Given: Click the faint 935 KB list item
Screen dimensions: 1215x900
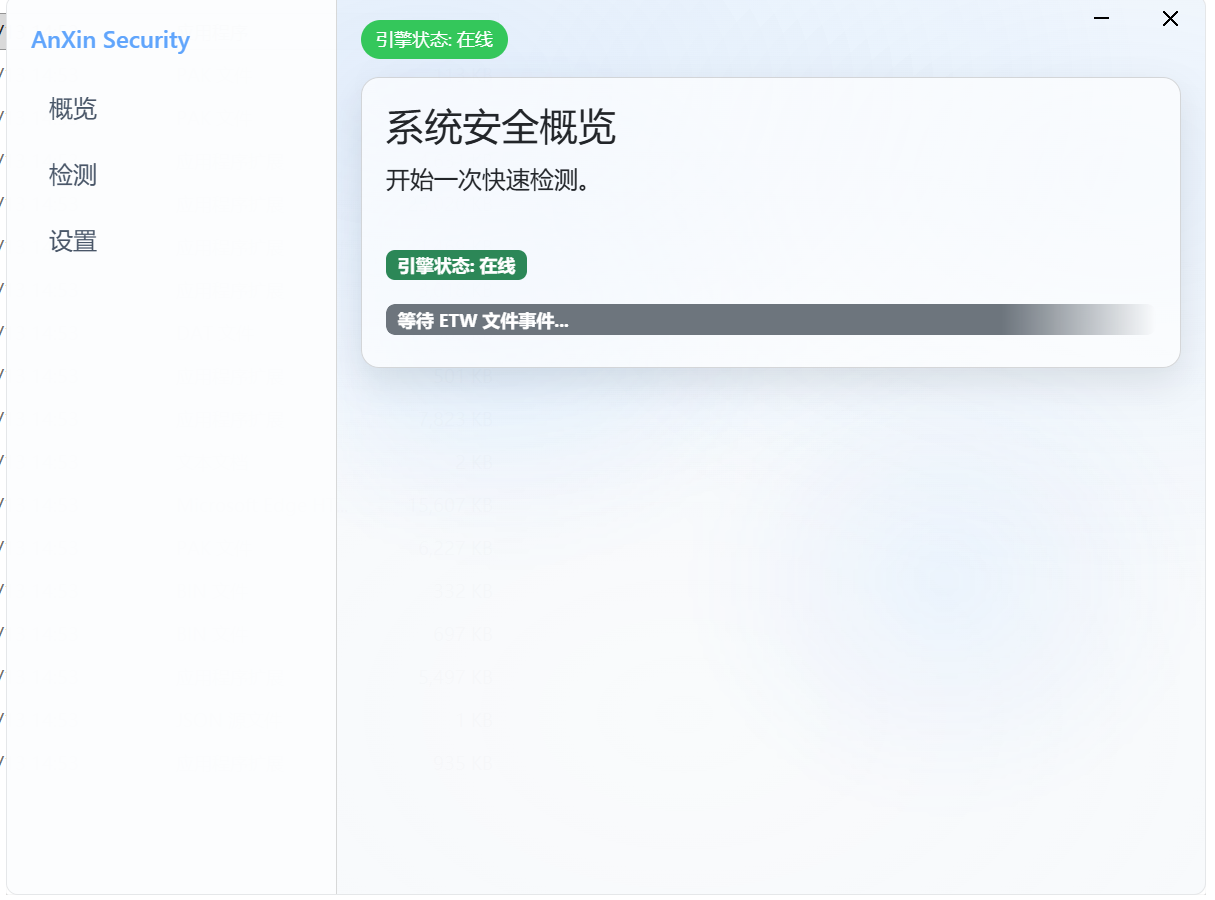Looking at the screenshot, I should click(463, 763).
